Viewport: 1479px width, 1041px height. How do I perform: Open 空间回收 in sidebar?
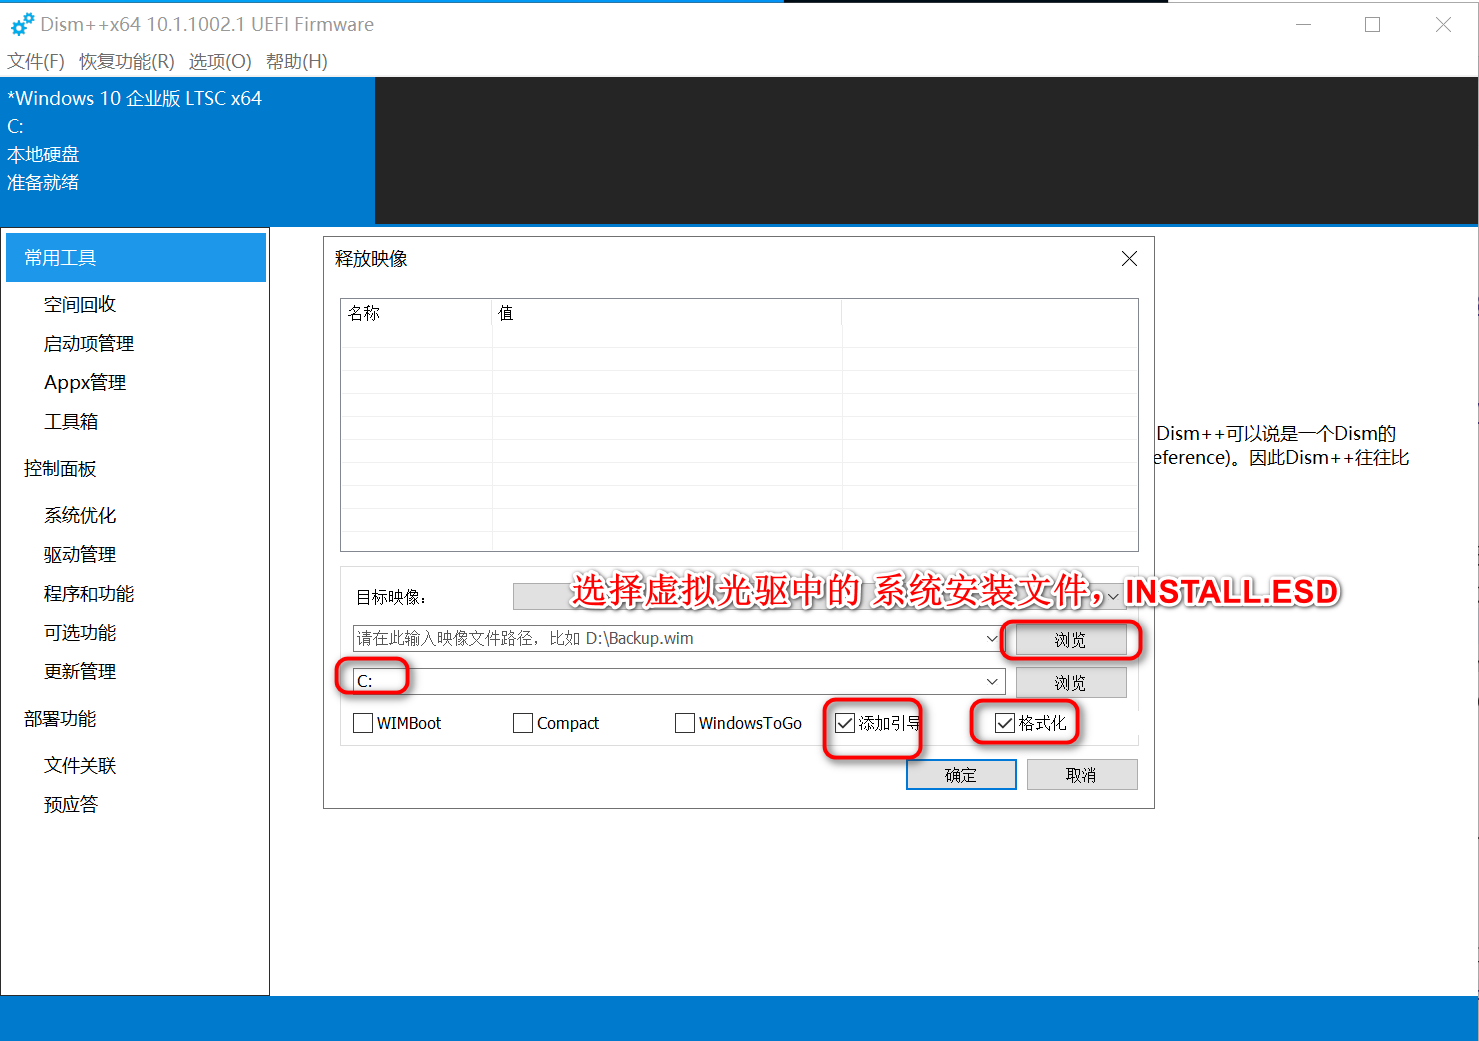click(x=80, y=305)
